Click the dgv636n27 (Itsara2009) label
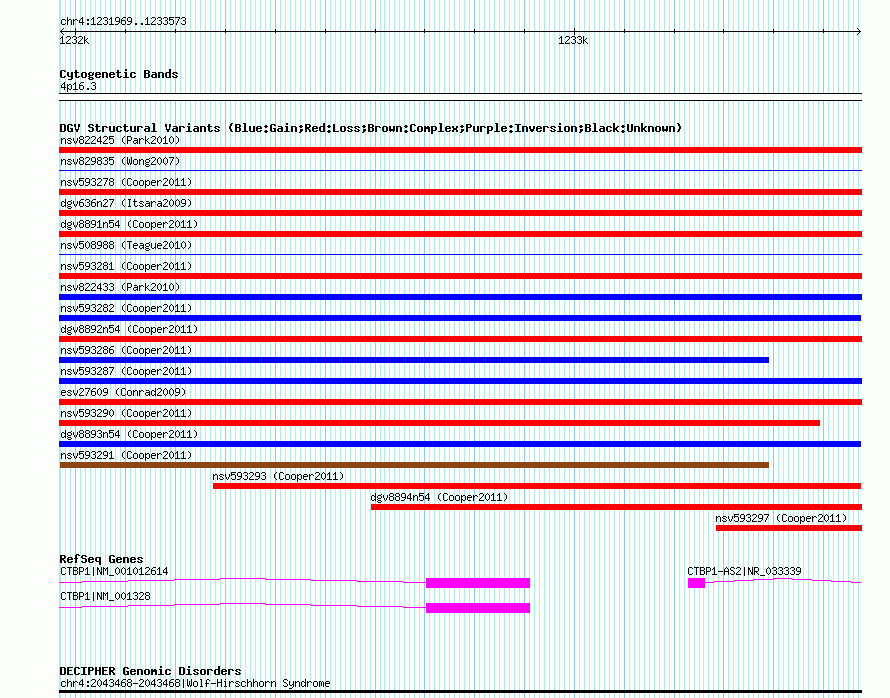The image size is (890, 698). pos(126,203)
